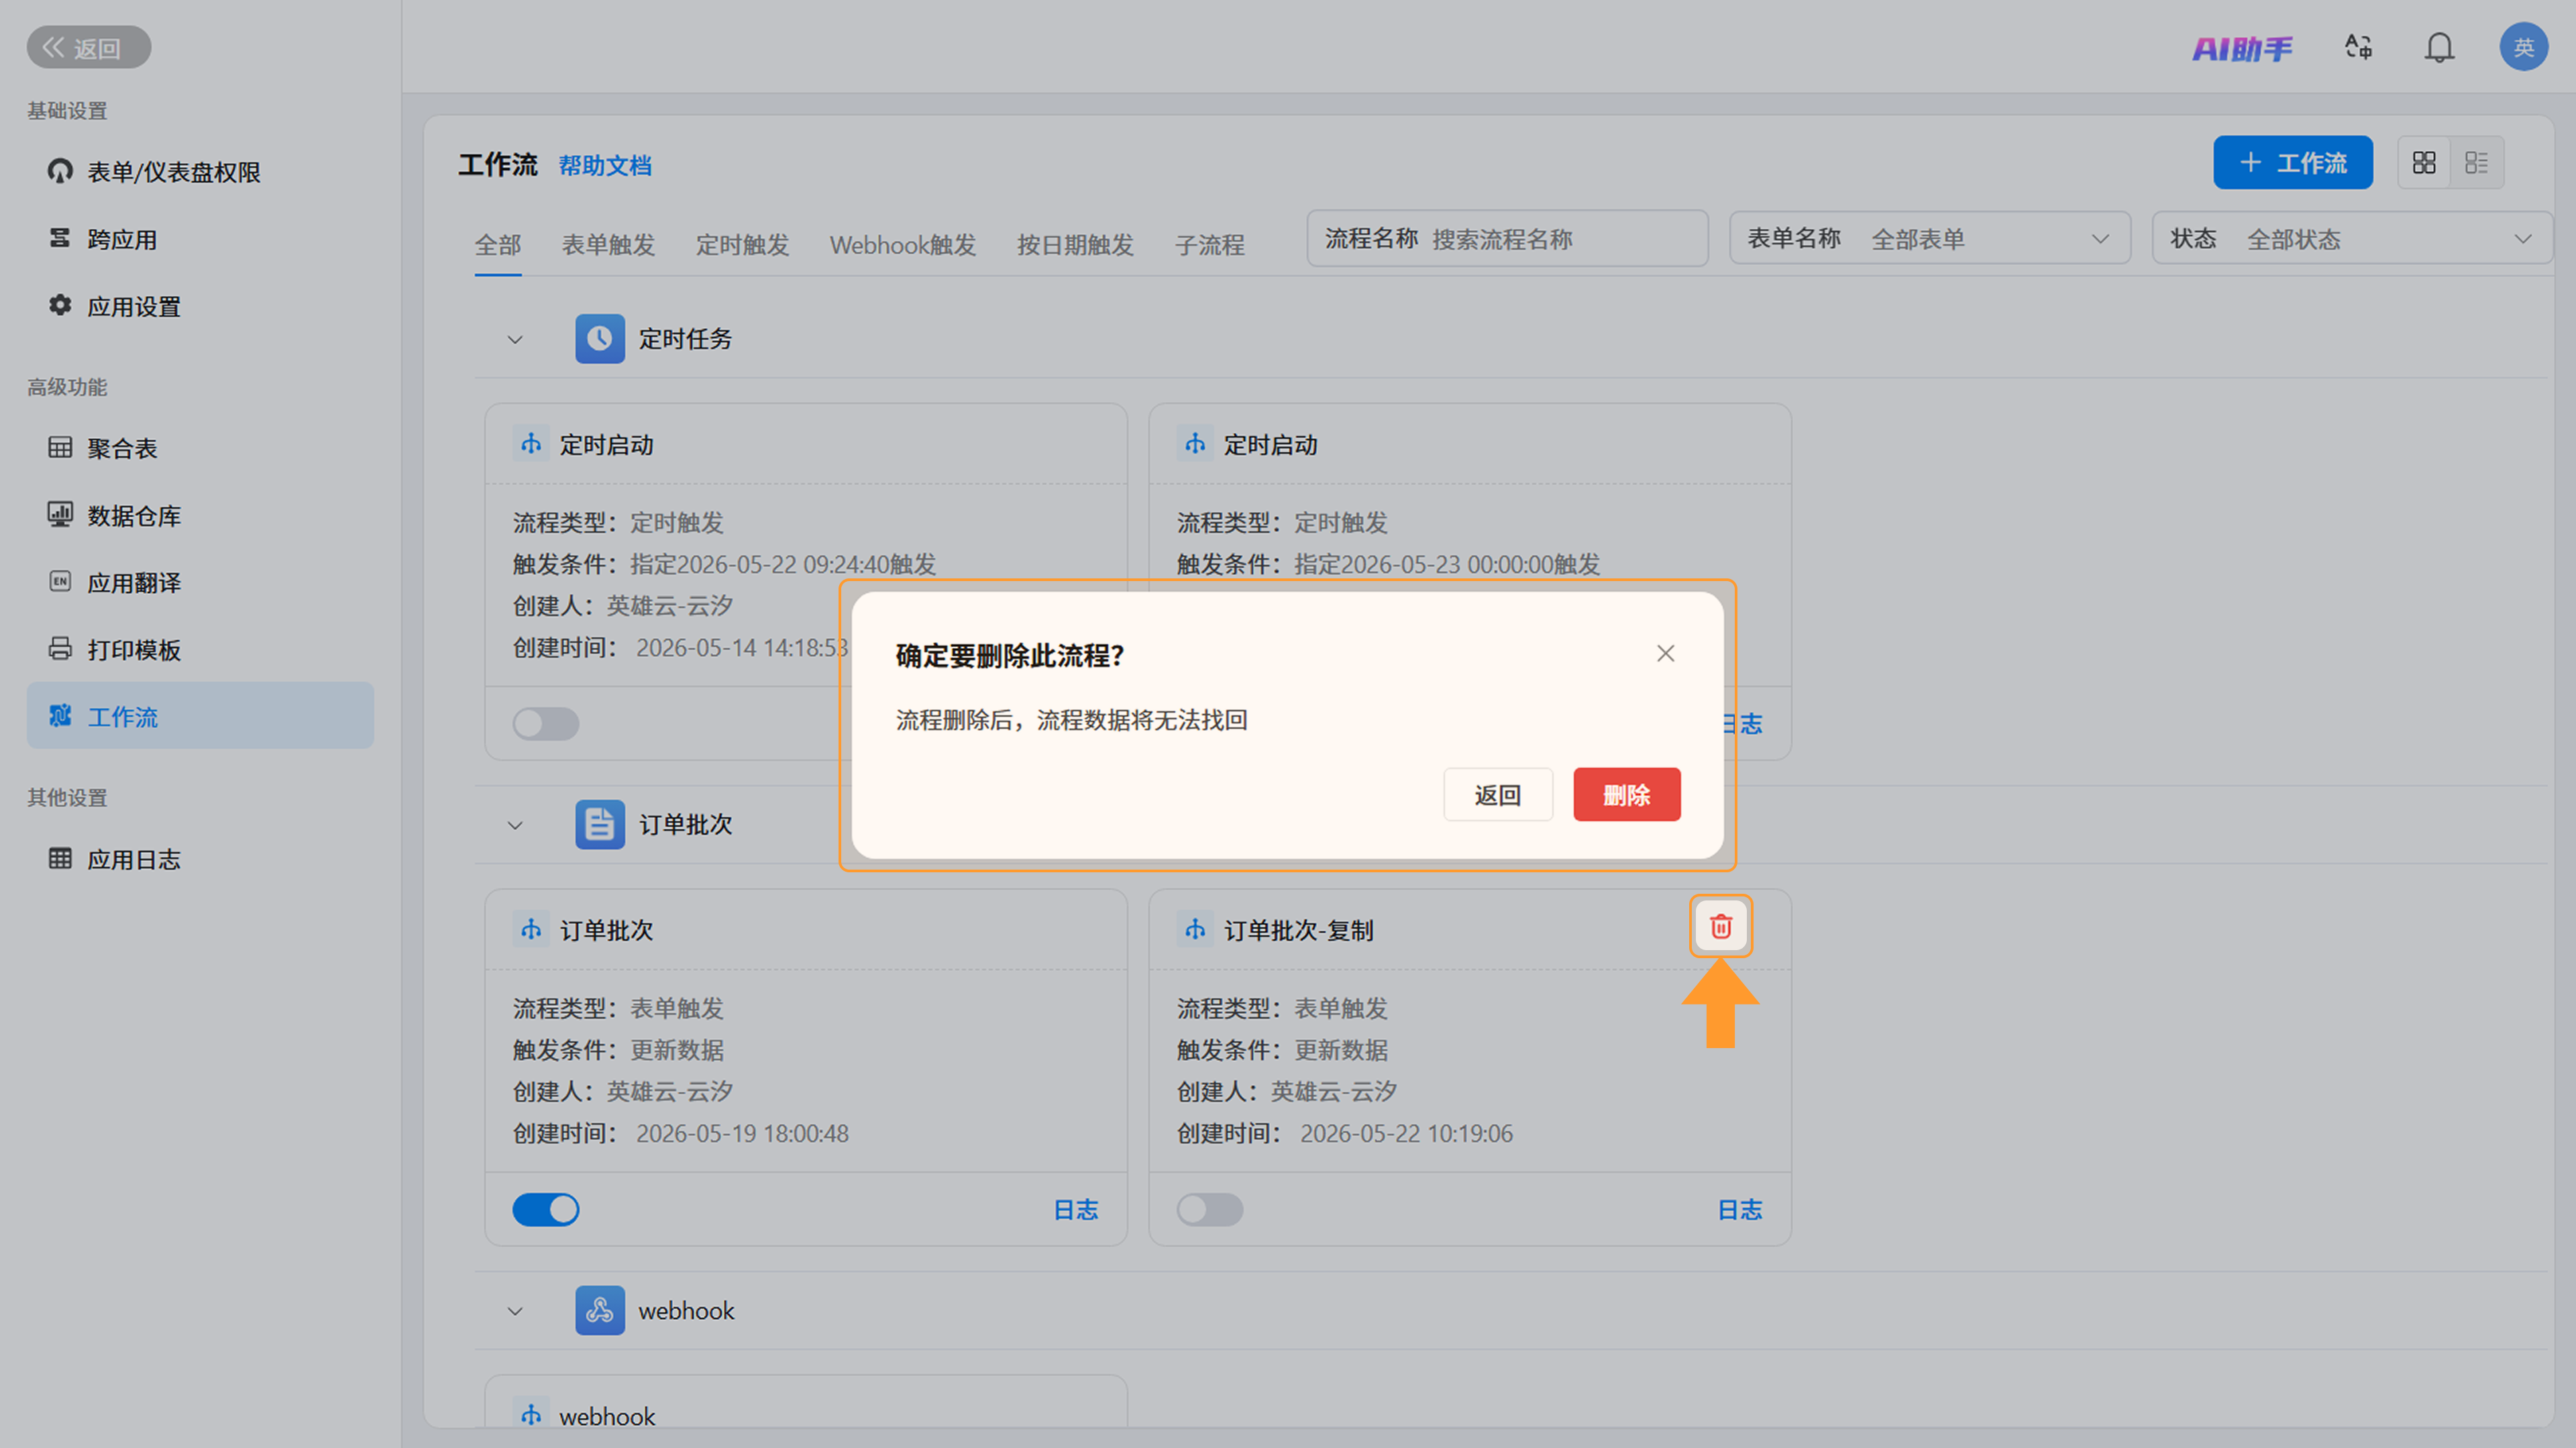This screenshot has height=1448, width=2576.
Task: Toggle the first 定时启动 flow switch
Action: (546, 724)
